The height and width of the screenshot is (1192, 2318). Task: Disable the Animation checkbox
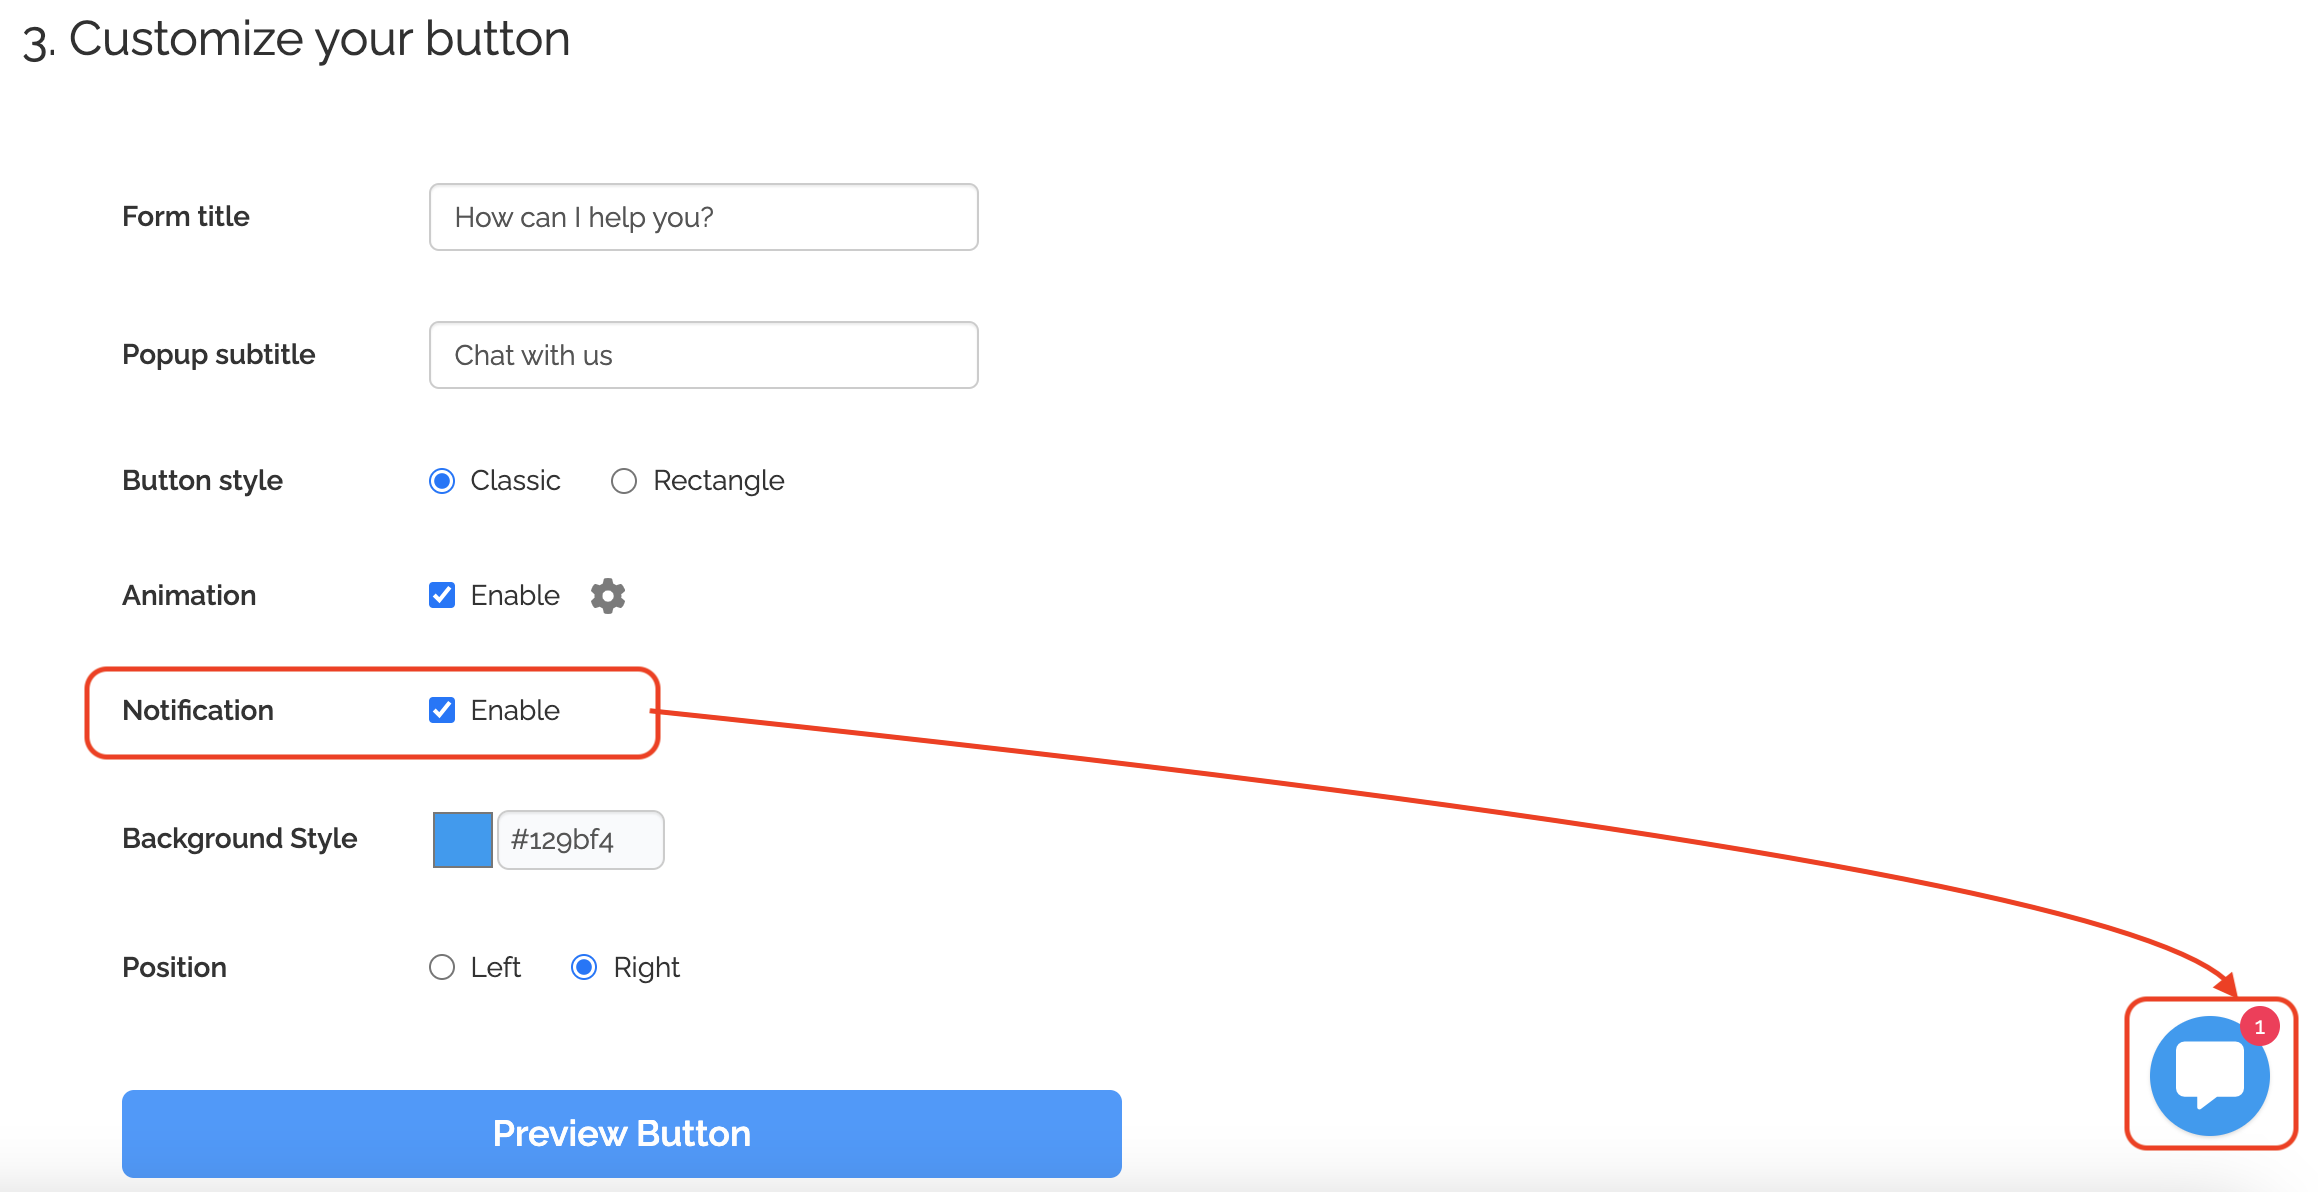click(x=442, y=596)
